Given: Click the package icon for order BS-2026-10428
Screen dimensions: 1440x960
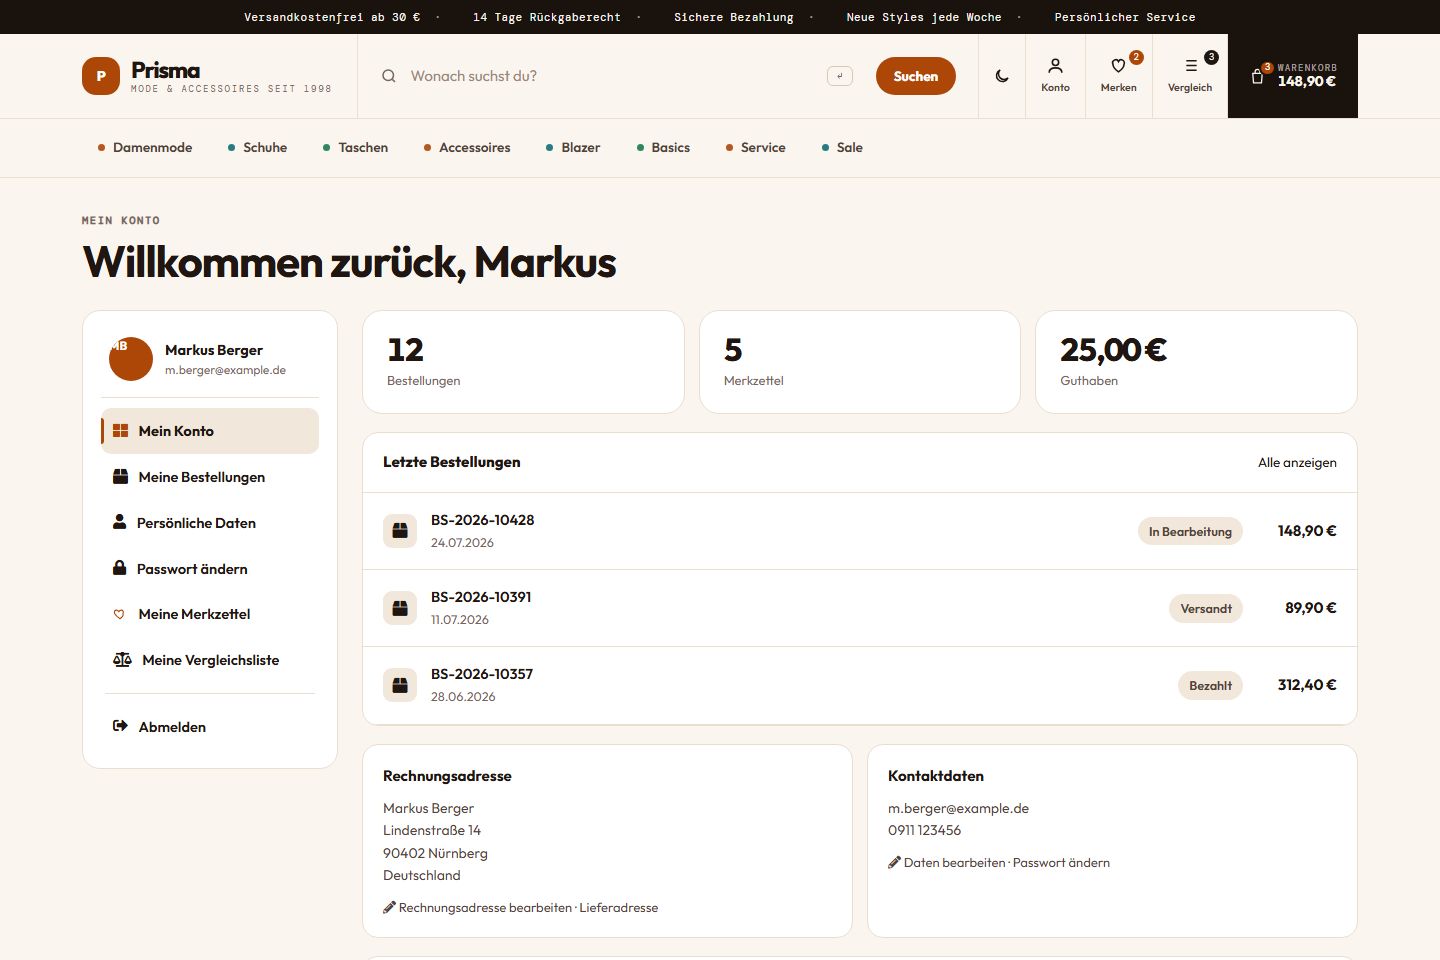Looking at the screenshot, I should (400, 531).
